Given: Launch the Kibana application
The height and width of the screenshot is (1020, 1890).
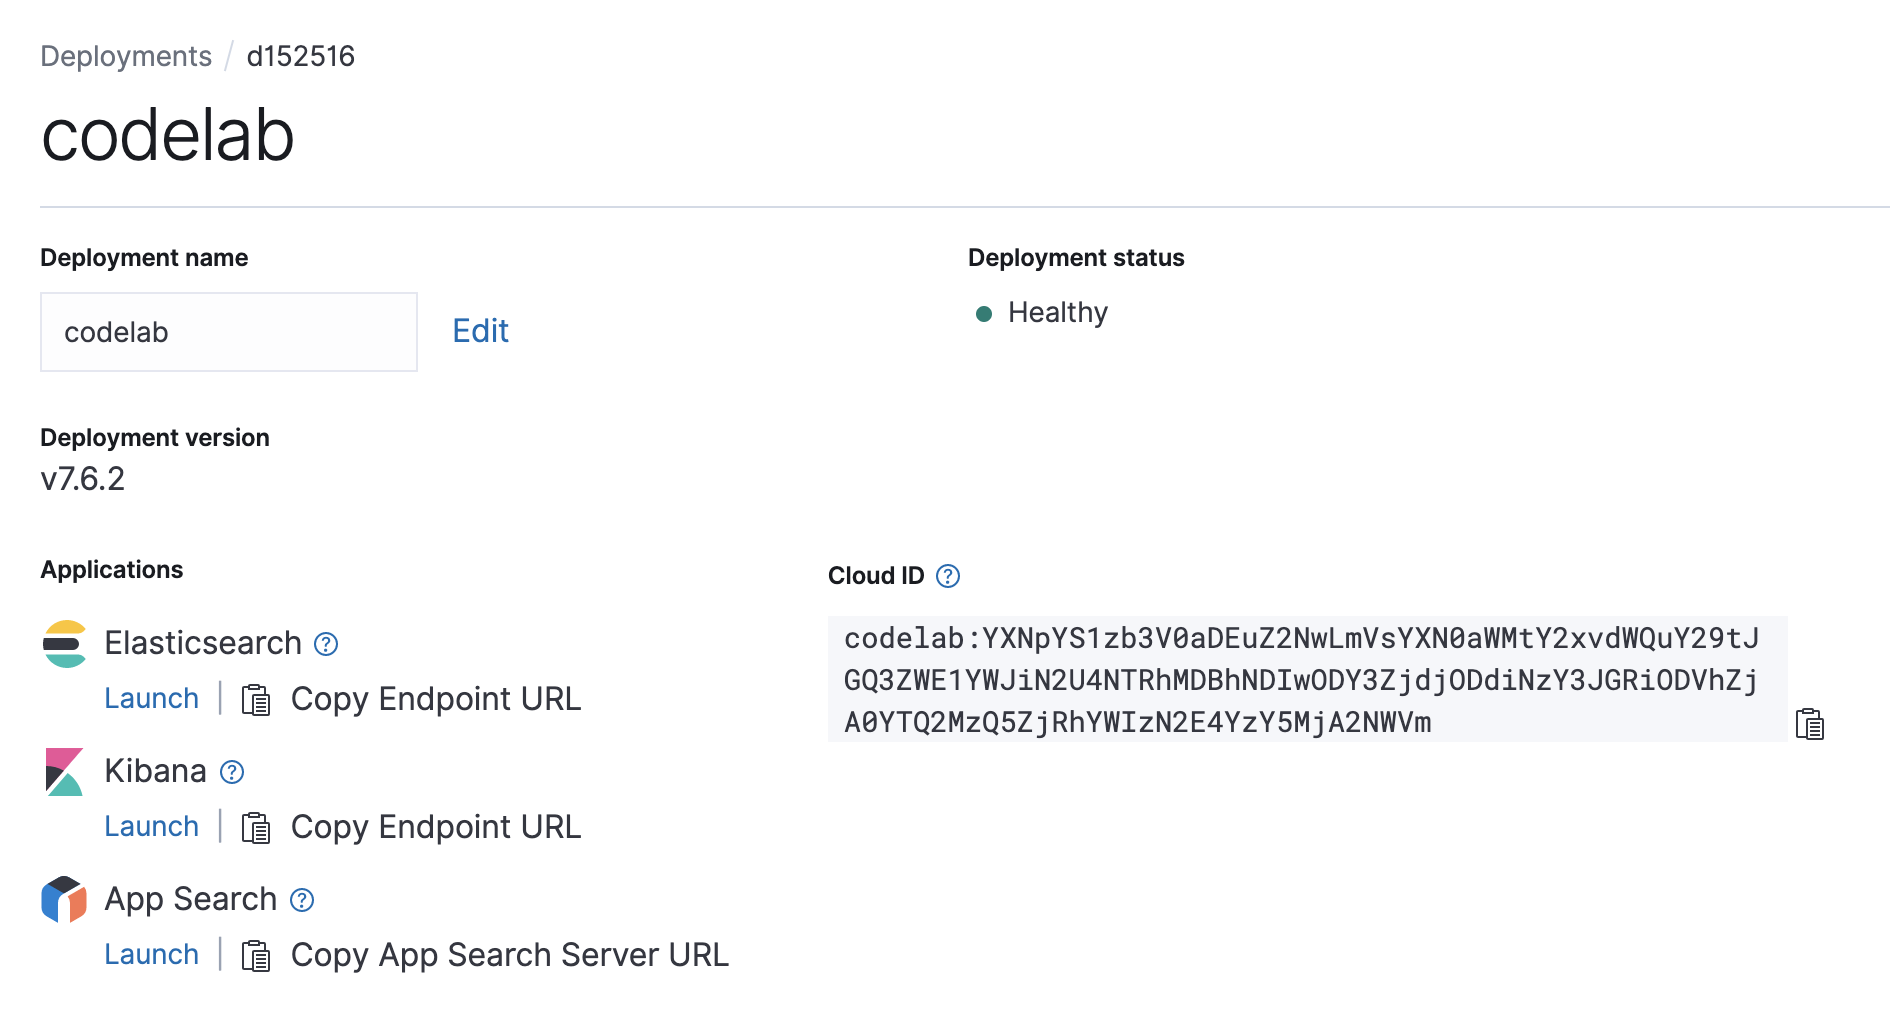Looking at the screenshot, I should (151, 827).
